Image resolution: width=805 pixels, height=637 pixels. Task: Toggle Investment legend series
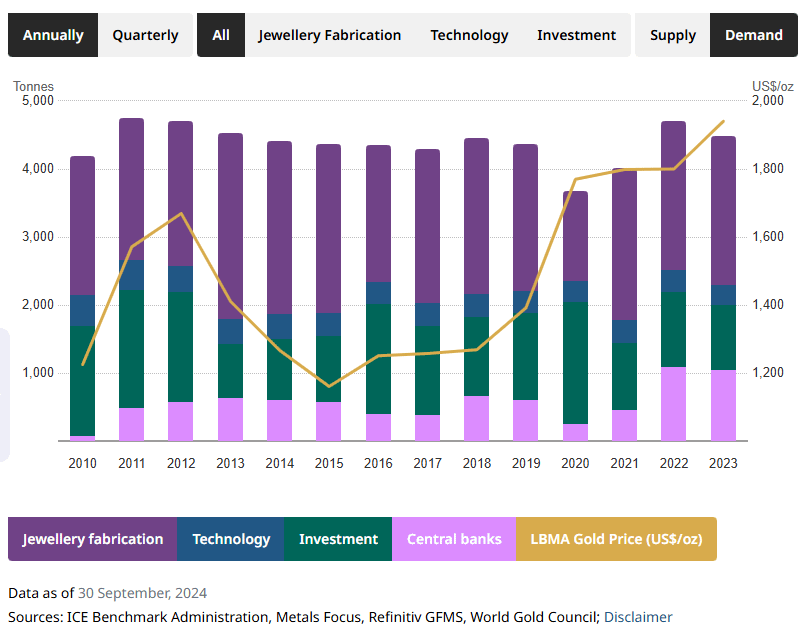pyautogui.click(x=338, y=539)
